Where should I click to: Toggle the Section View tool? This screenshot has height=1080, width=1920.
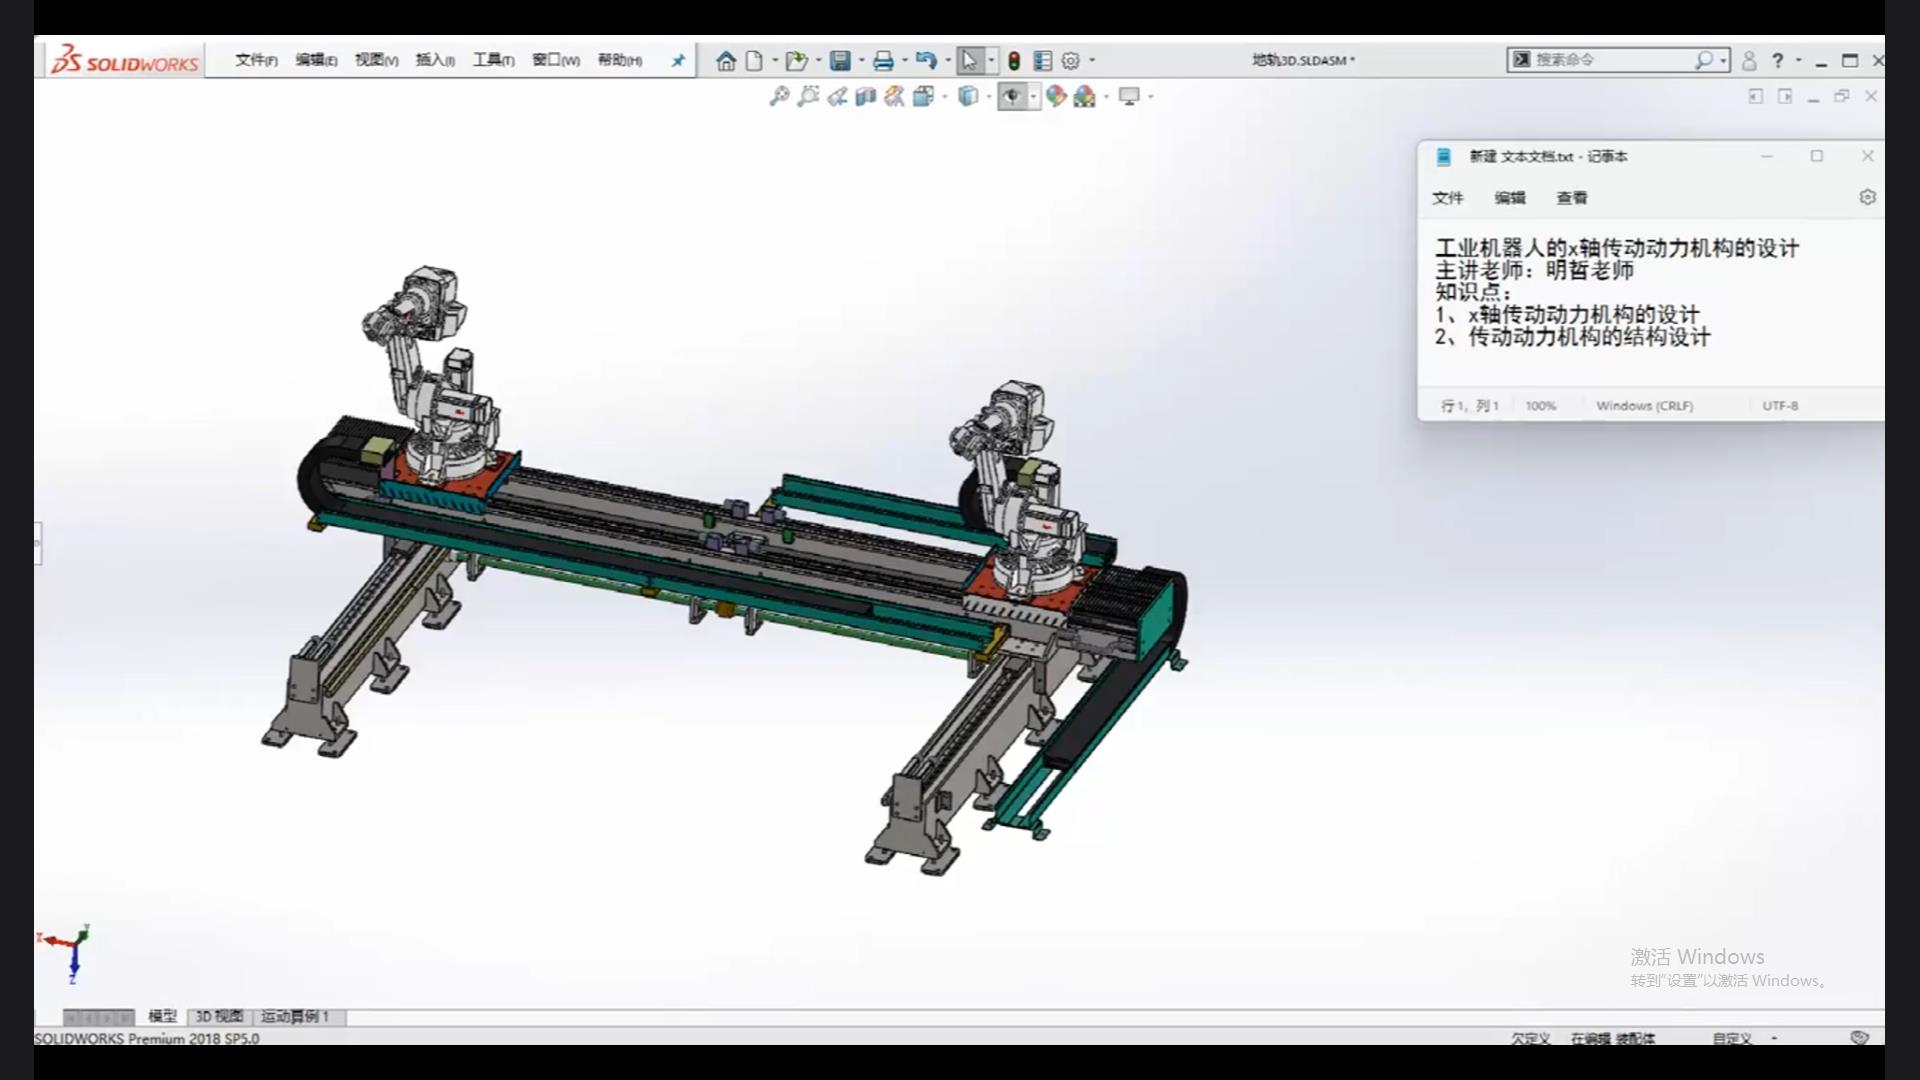866,96
